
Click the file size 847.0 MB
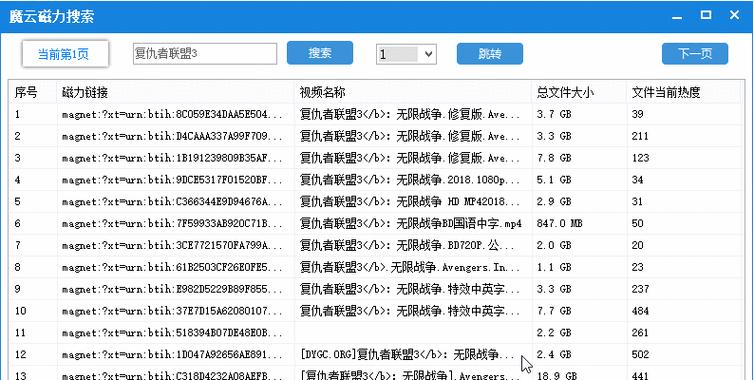(x=560, y=223)
